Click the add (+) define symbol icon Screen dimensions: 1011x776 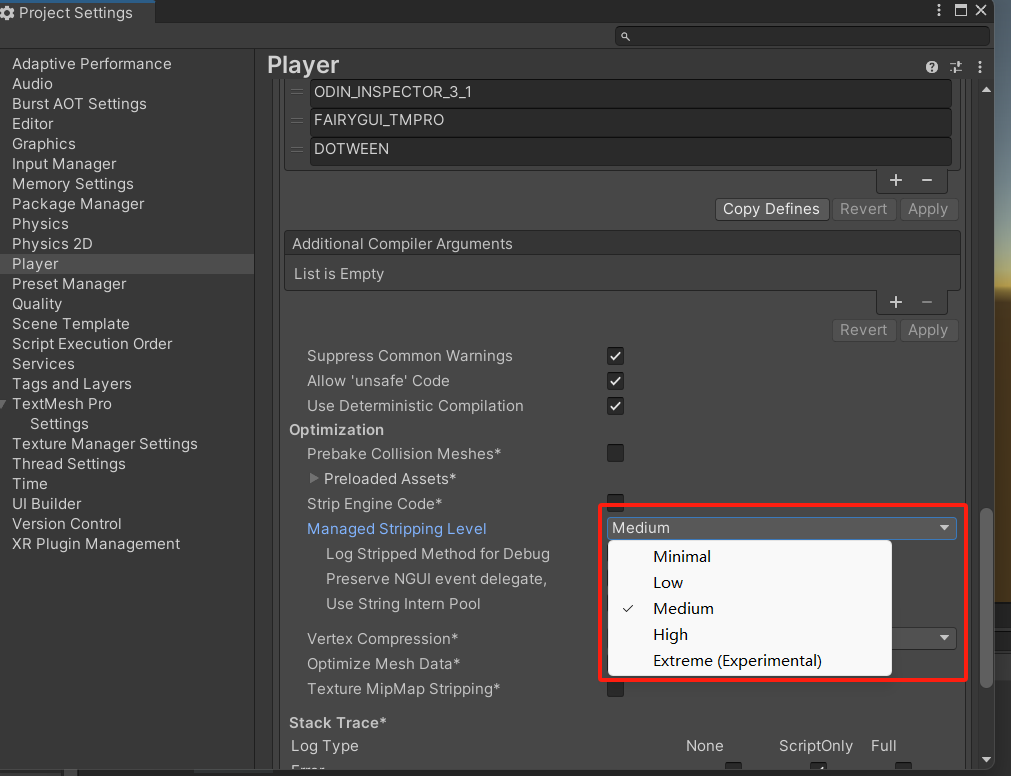[895, 180]
